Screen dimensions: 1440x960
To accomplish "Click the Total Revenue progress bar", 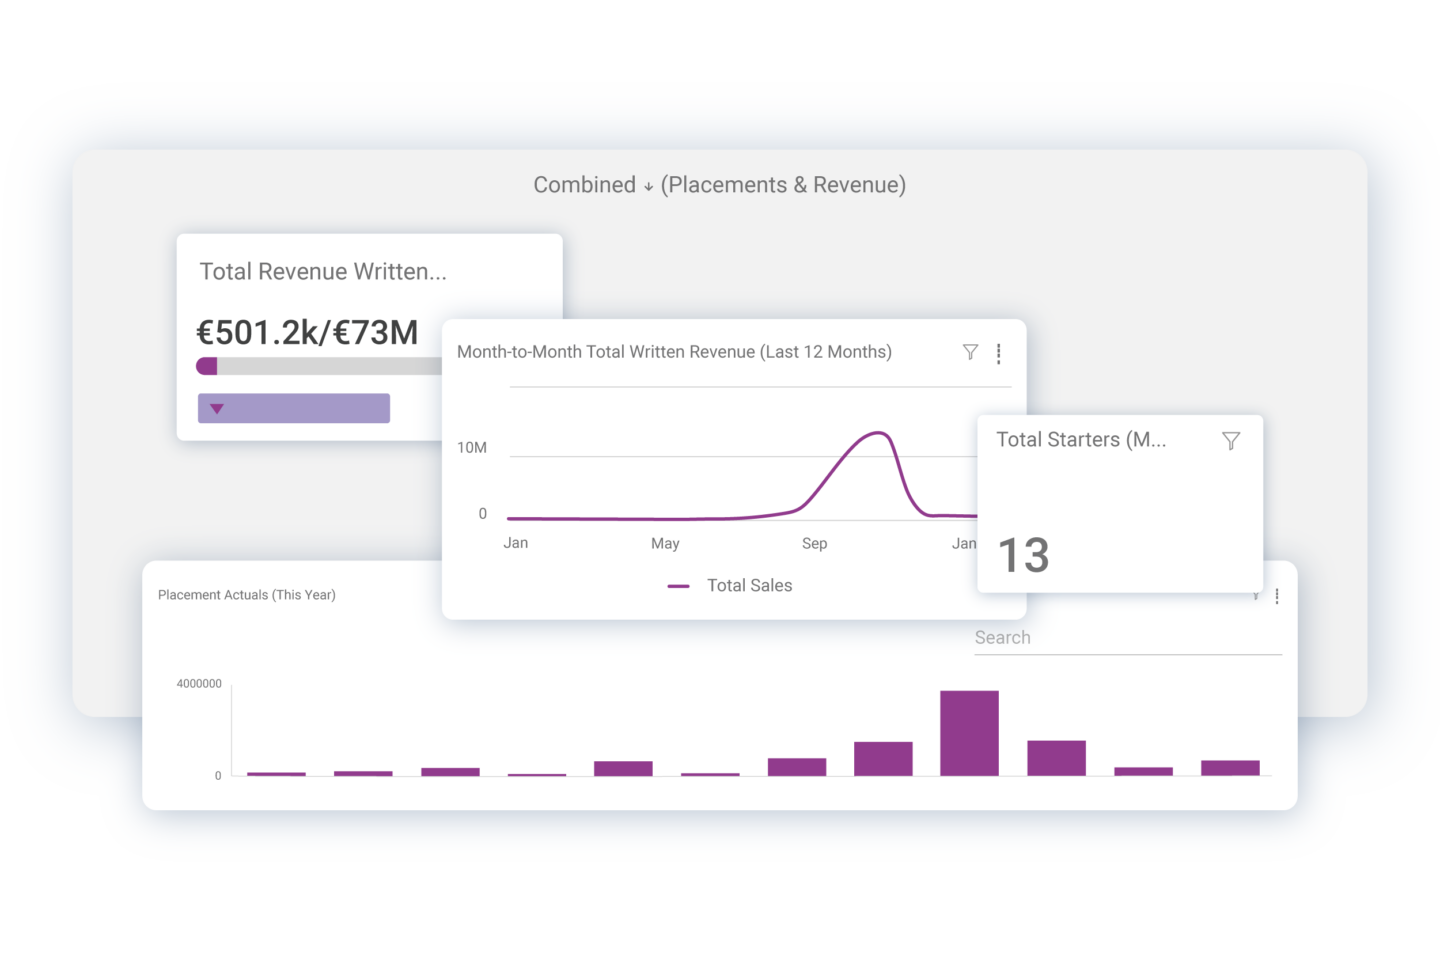I will (x=319, y=366).
